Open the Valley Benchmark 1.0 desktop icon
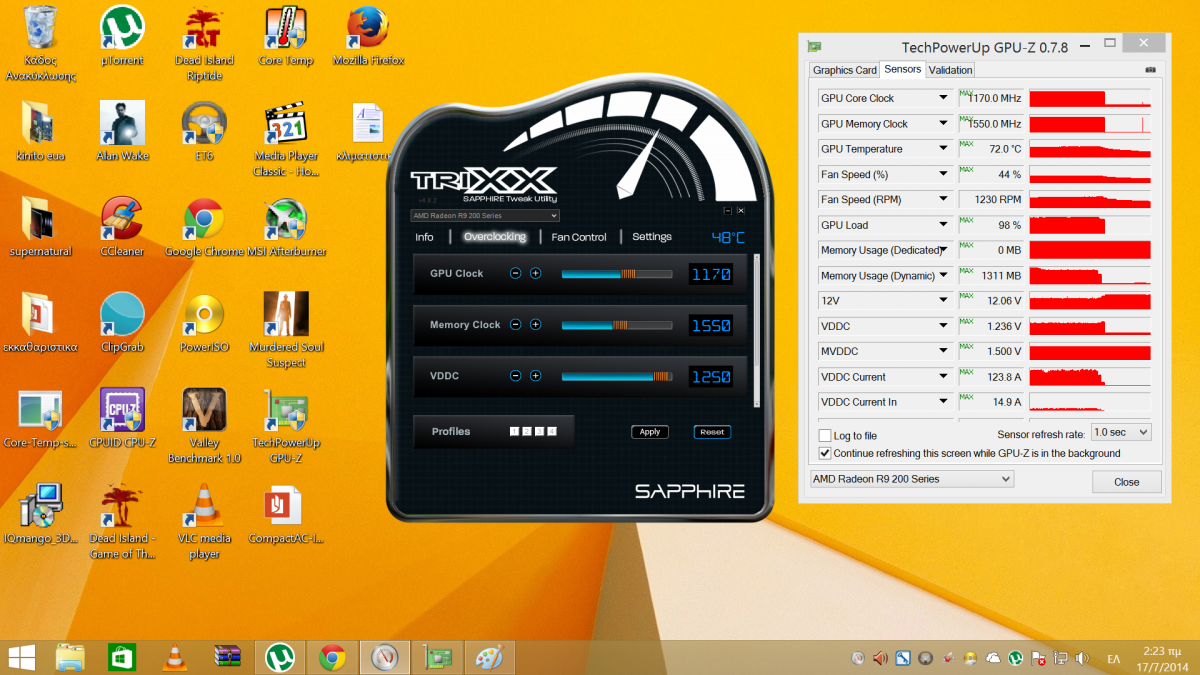This screenshot has width=1200, height=675. (x=203, y=427)
